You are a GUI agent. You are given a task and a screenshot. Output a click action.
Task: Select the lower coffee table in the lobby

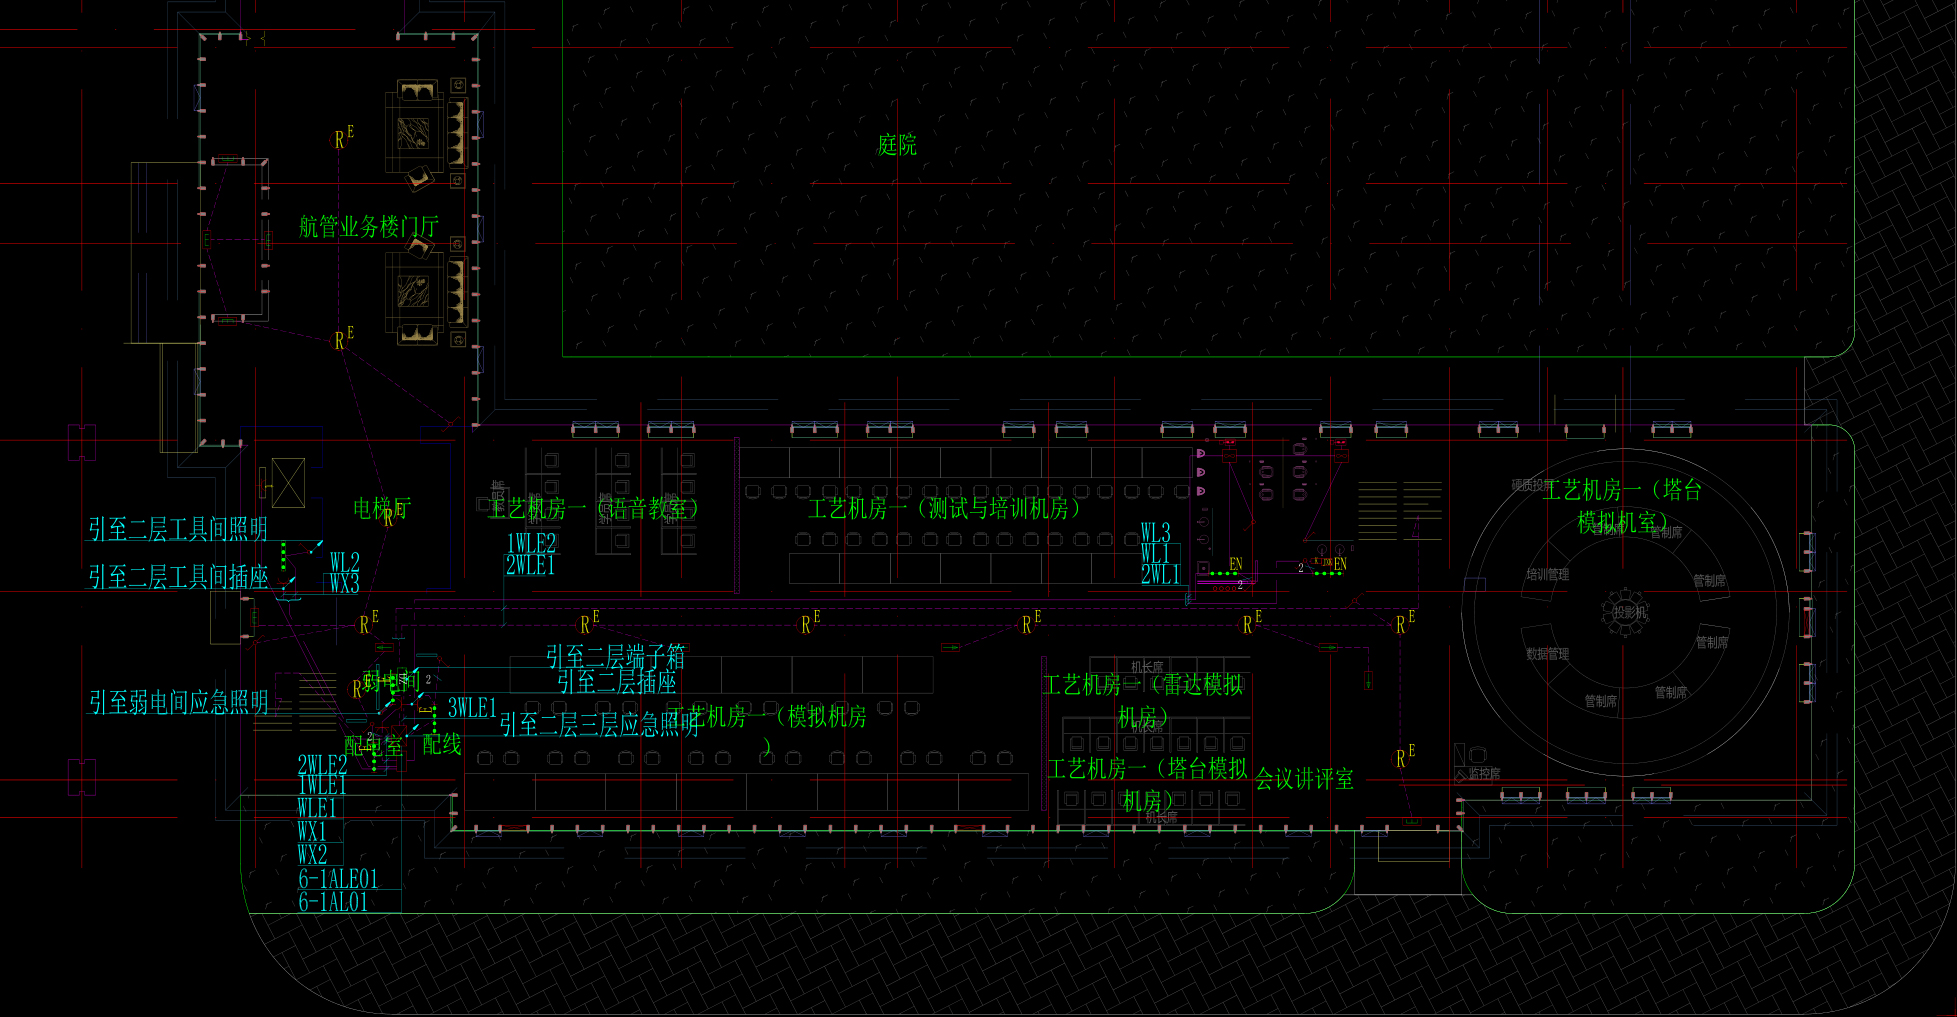[x=413, y=291]
